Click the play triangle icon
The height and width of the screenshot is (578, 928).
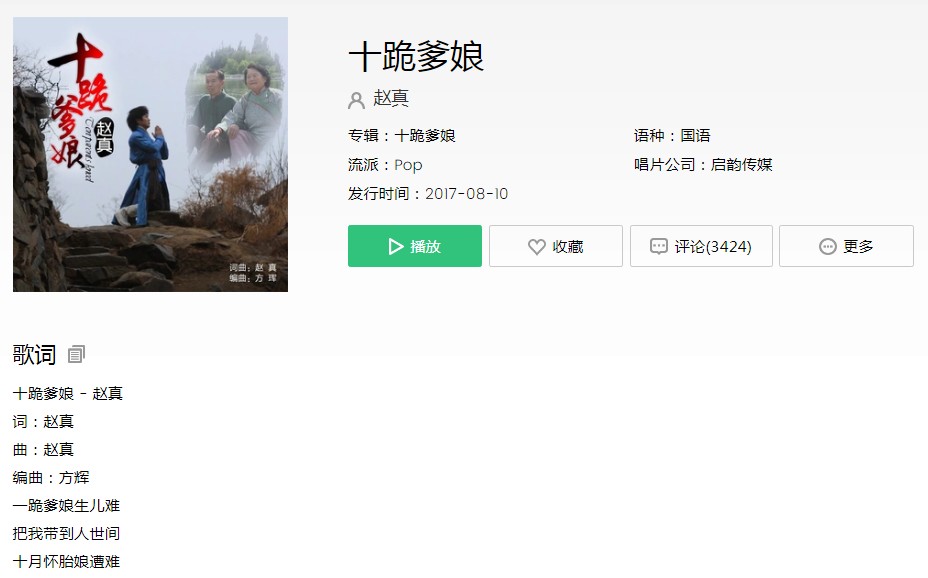[x=395, y=247]
